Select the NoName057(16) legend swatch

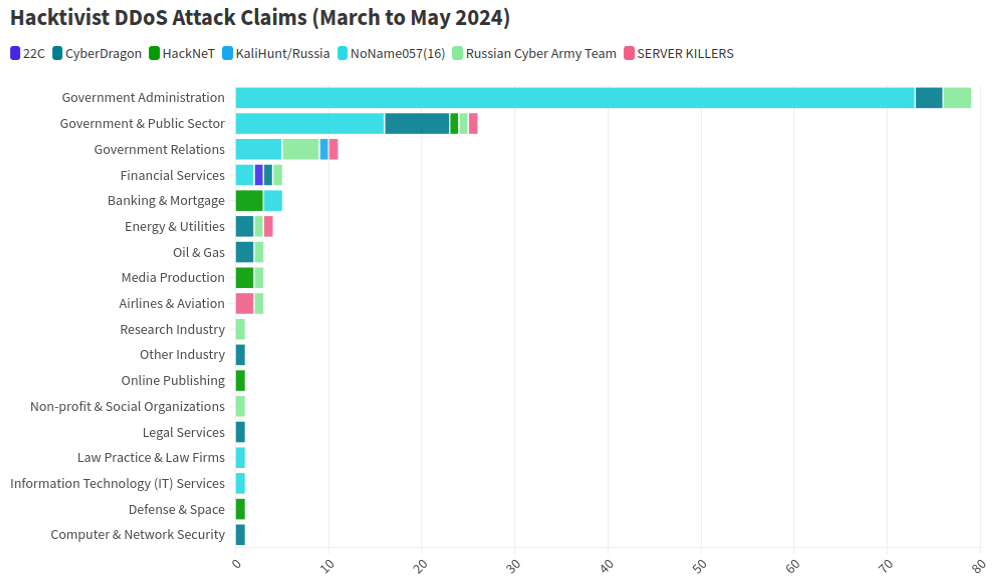[x=342, y=53]
